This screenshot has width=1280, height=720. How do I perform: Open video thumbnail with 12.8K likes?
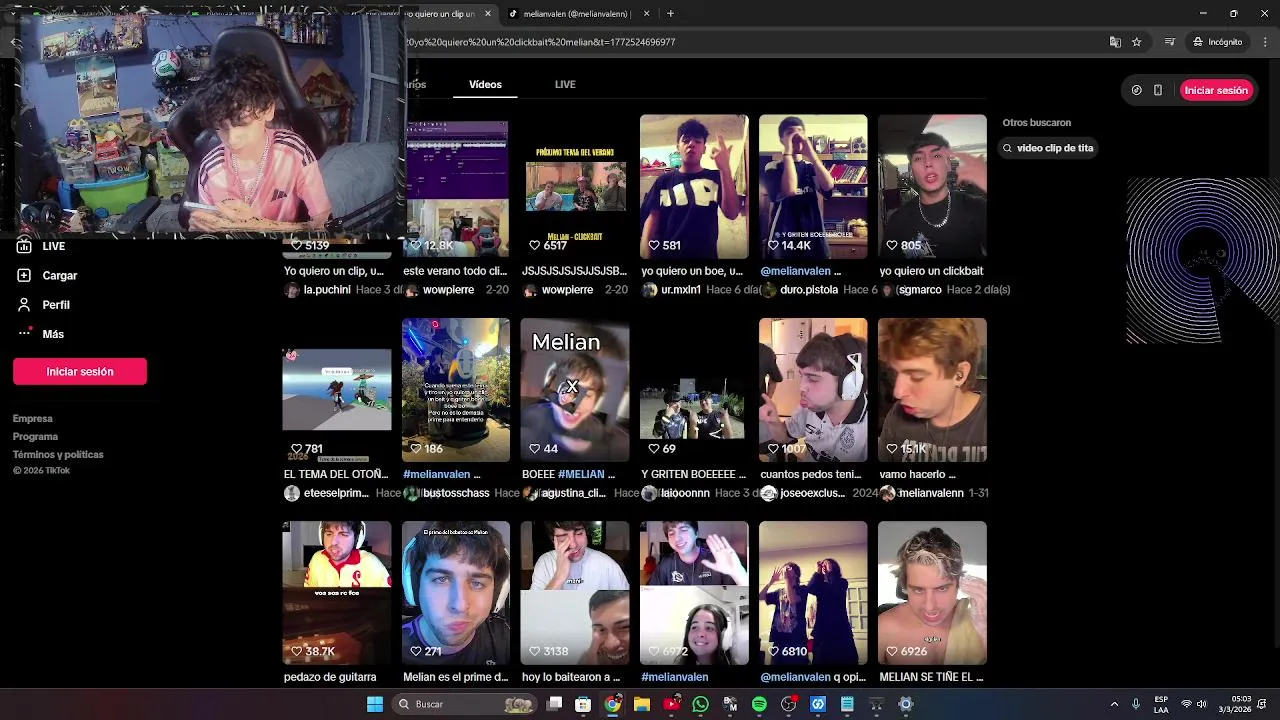456,187
